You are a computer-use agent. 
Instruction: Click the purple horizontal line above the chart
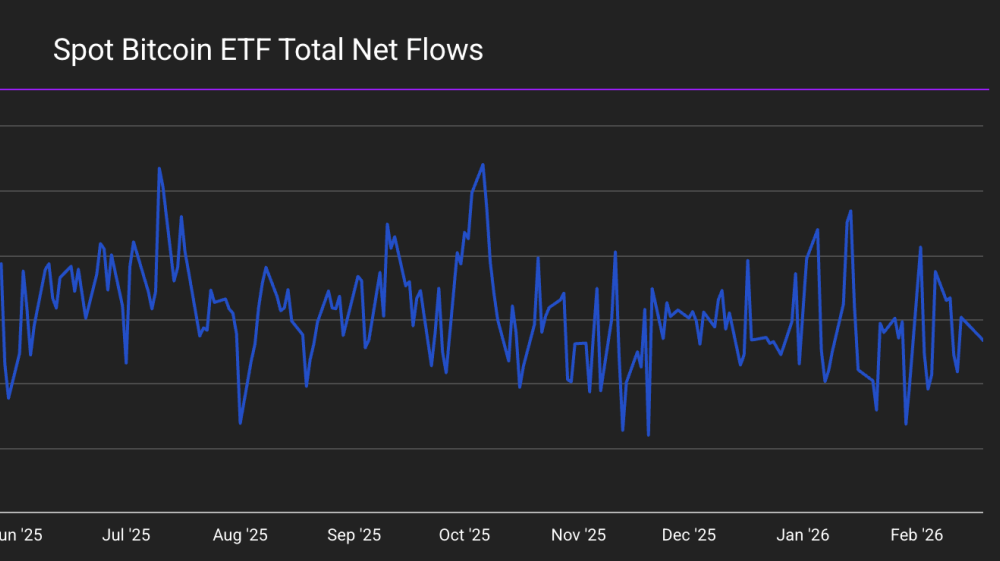pyautogui.click(x=500, y=90)
